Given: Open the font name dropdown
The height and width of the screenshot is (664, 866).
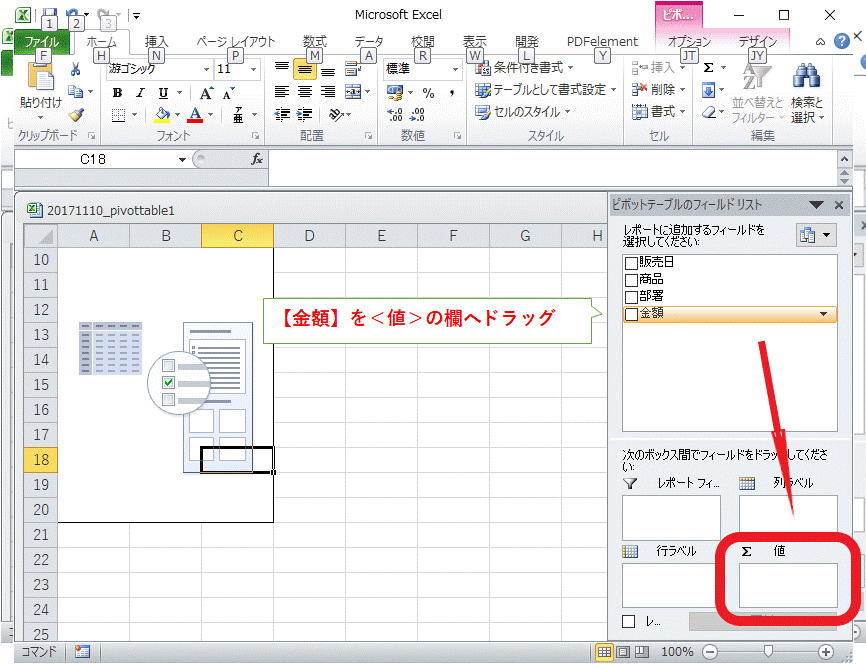Looking at the screenshot, I should [205, 69].
